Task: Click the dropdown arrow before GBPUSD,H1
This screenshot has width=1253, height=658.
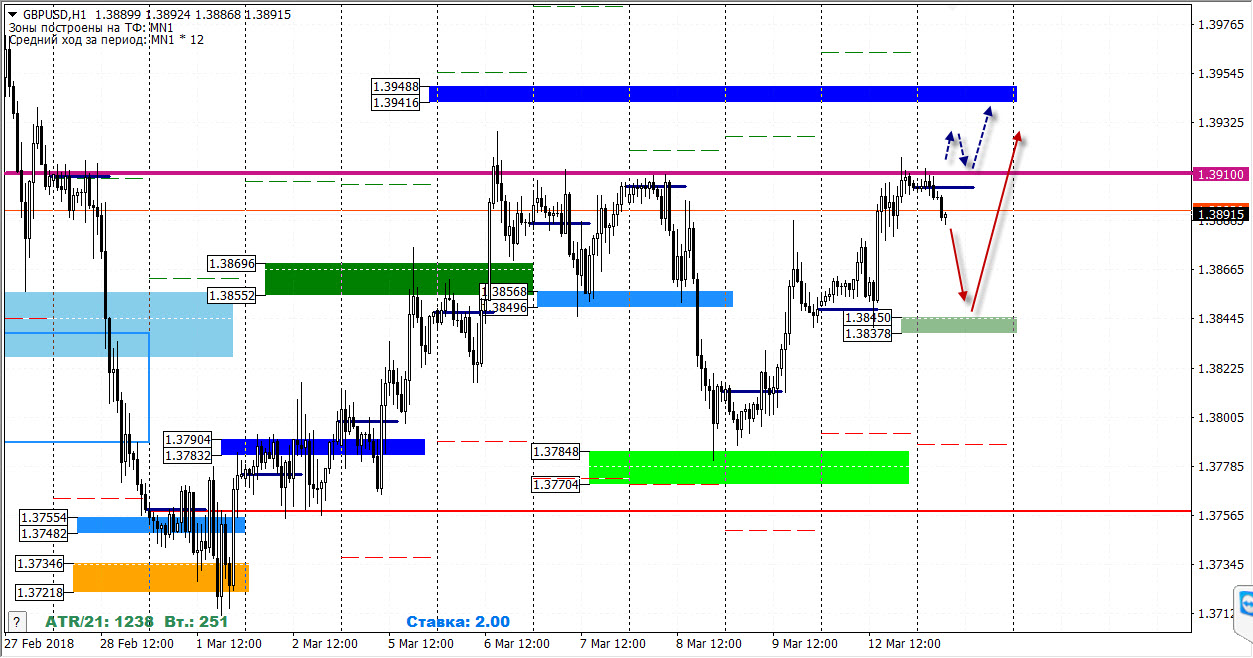Action: 11,15
